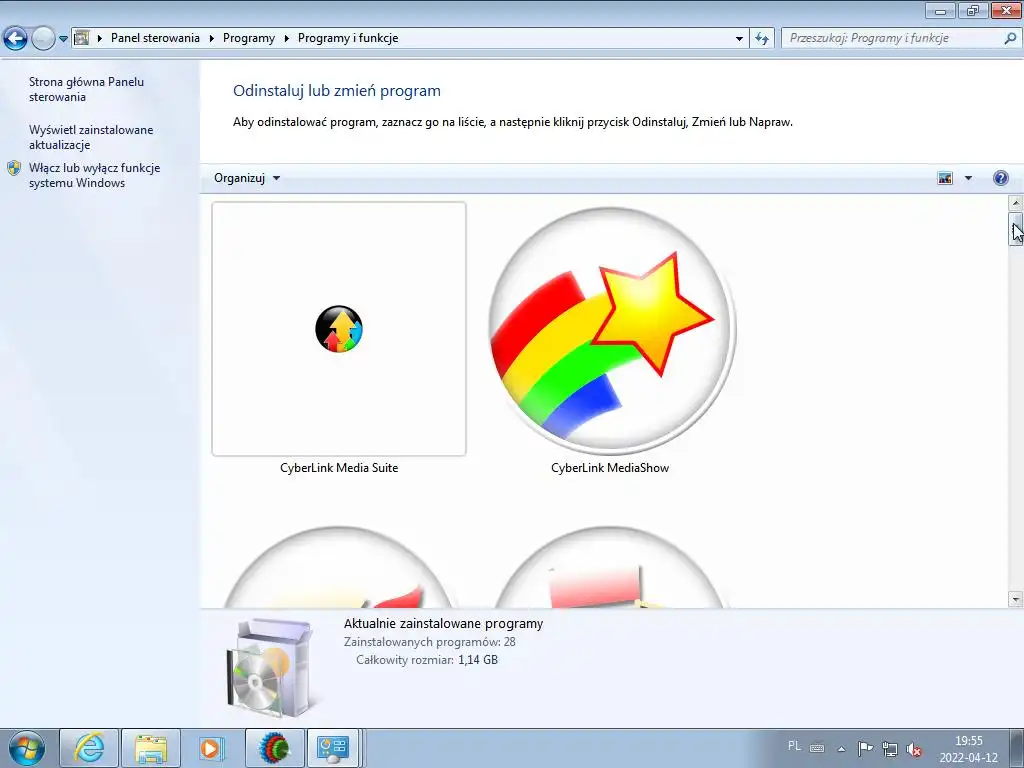Click the Control Panel icon in address bar
The image size is (1024, 768).
pos(82,38)
